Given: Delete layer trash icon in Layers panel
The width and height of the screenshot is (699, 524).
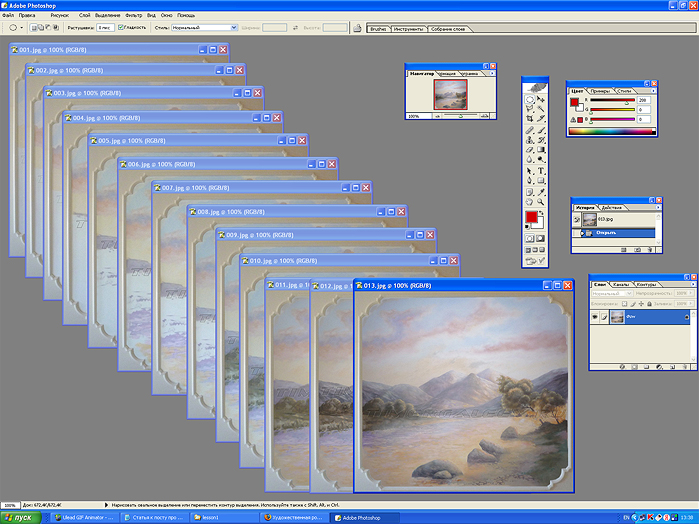Looking at the screenshot, I should 685,367.
